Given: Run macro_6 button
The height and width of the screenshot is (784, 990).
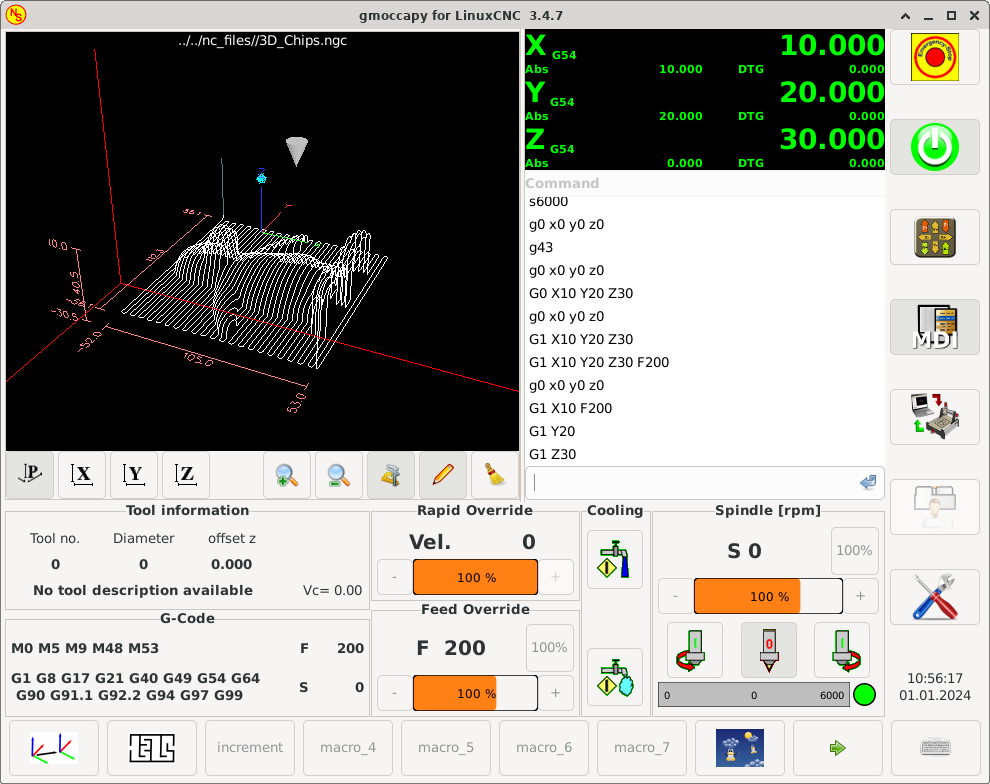Looking at the screenshot, I should pyautogui.click(x=544, y=748).
